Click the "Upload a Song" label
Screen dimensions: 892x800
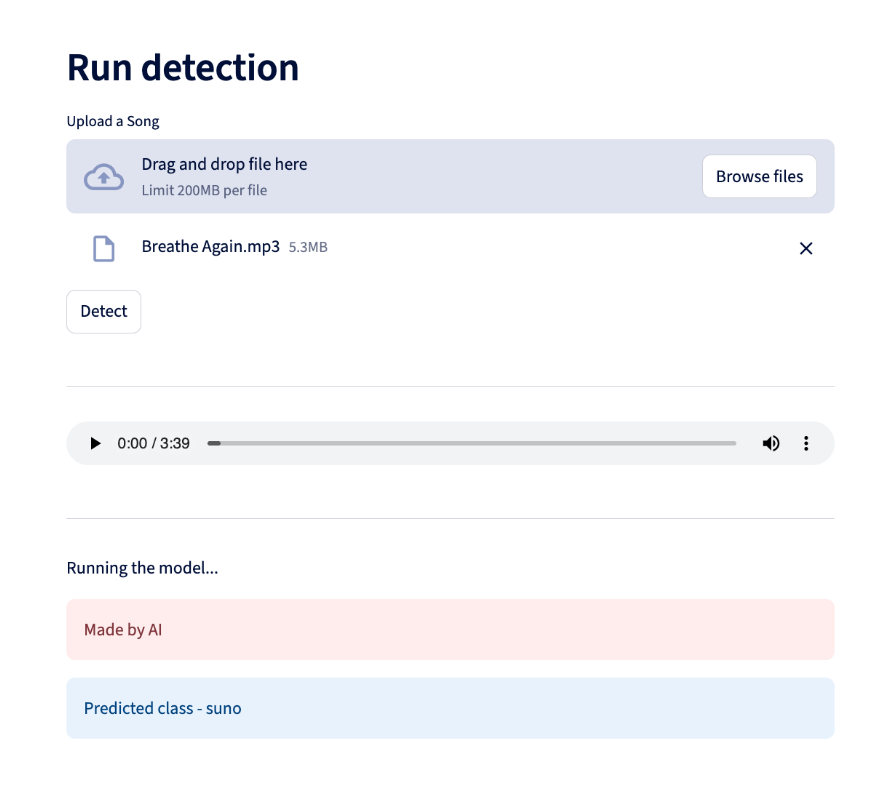113,121
